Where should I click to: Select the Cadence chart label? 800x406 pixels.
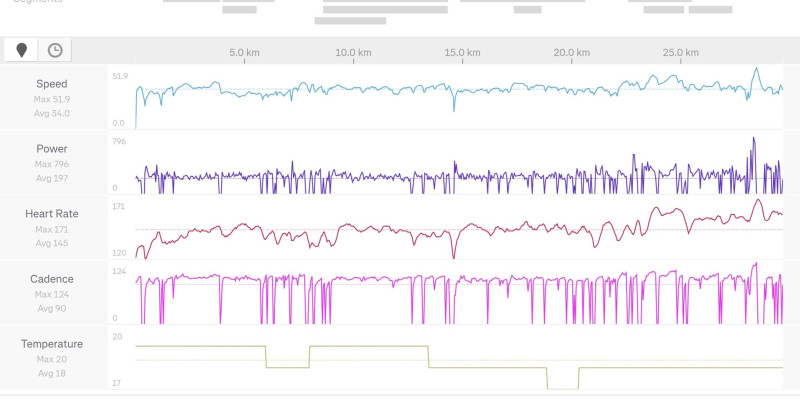(x=52, y=279)
